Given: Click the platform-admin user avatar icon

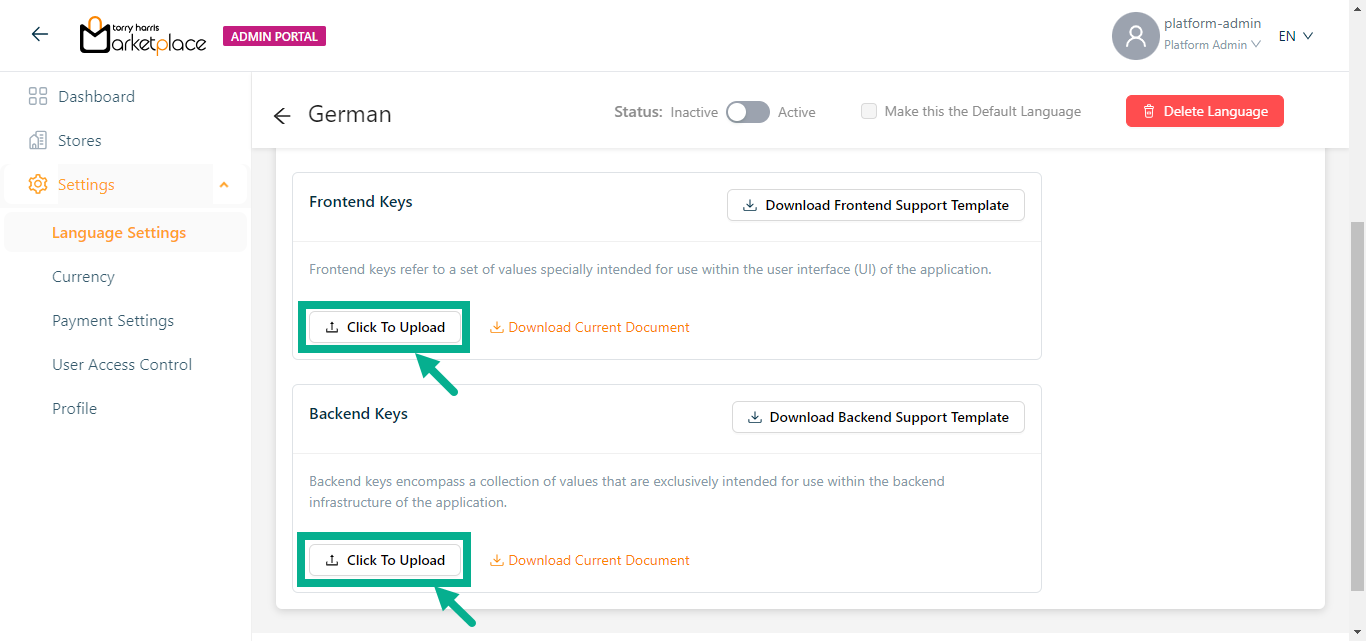Looking at the screenshot, I should click(x=1135, y=36).
